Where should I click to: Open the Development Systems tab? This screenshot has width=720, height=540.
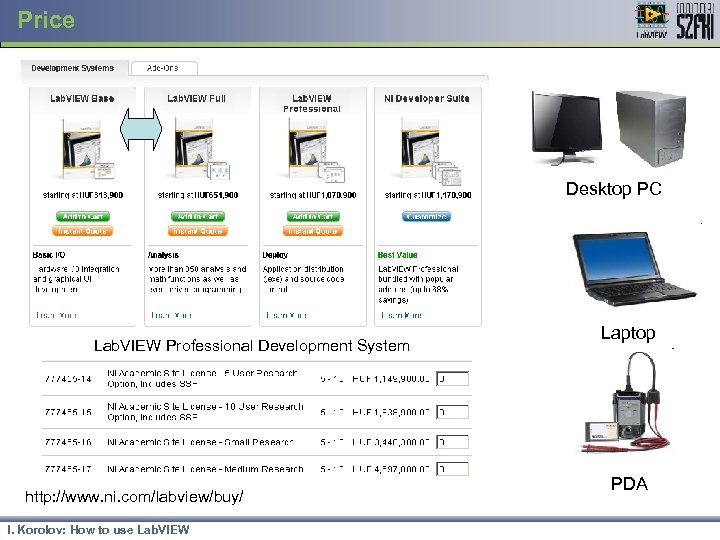click(73, 68)
